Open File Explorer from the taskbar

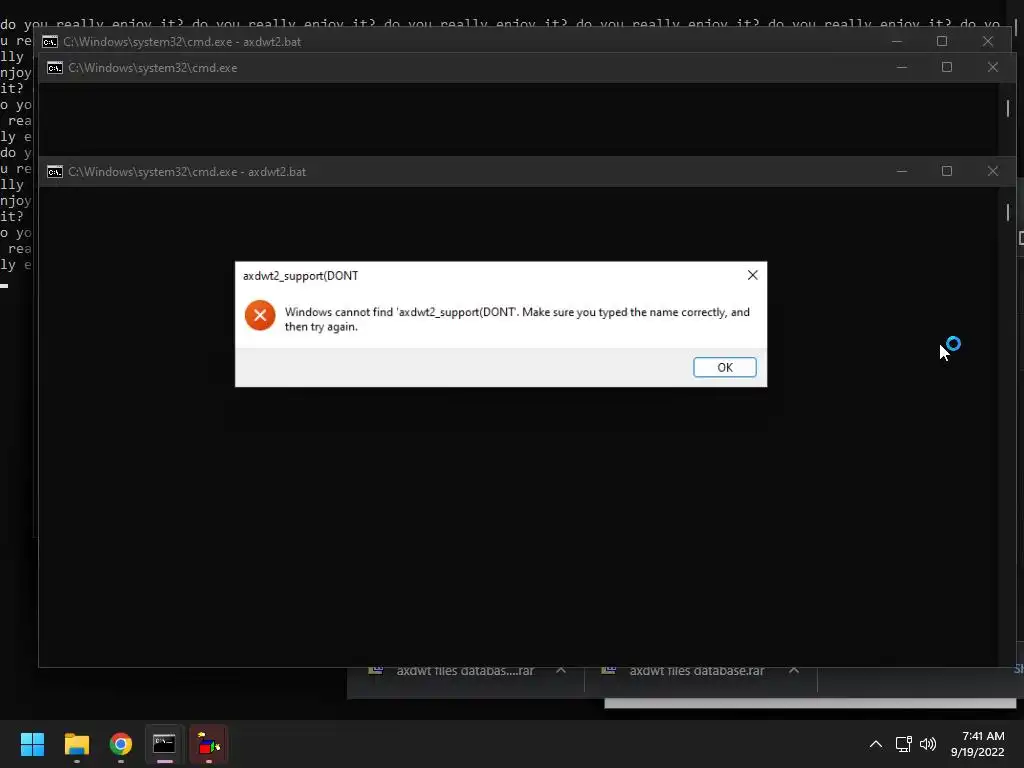tap(76, 744)
